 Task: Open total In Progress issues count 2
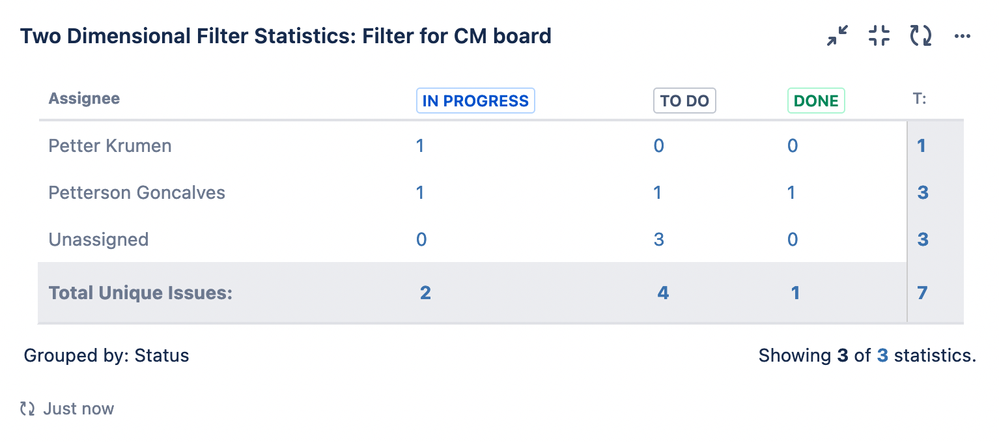(425, 293)
